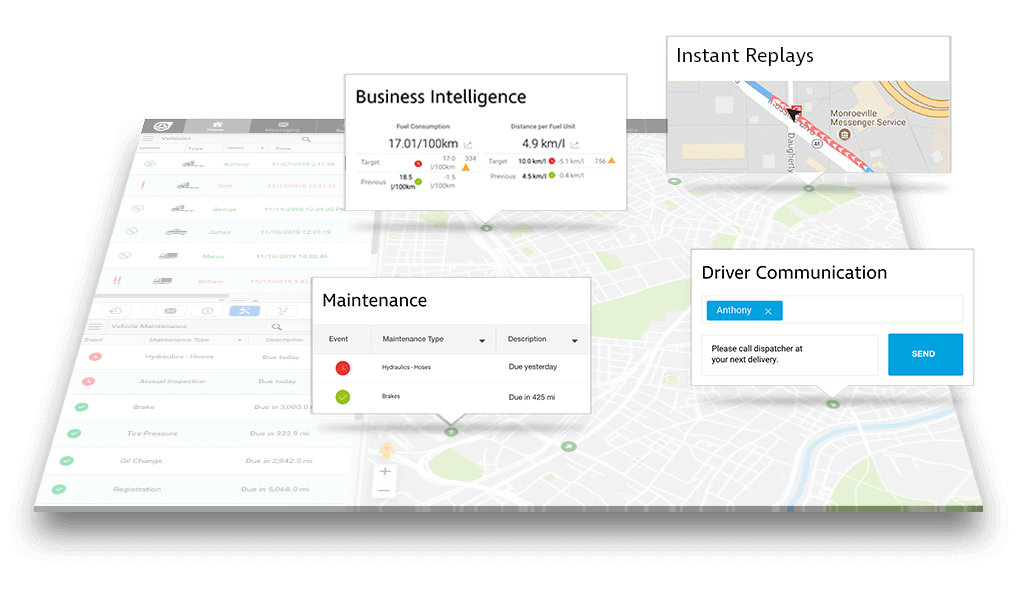Switch to the Home tab
This screenshot has width=1017, height=601.
tap(217, 125)
